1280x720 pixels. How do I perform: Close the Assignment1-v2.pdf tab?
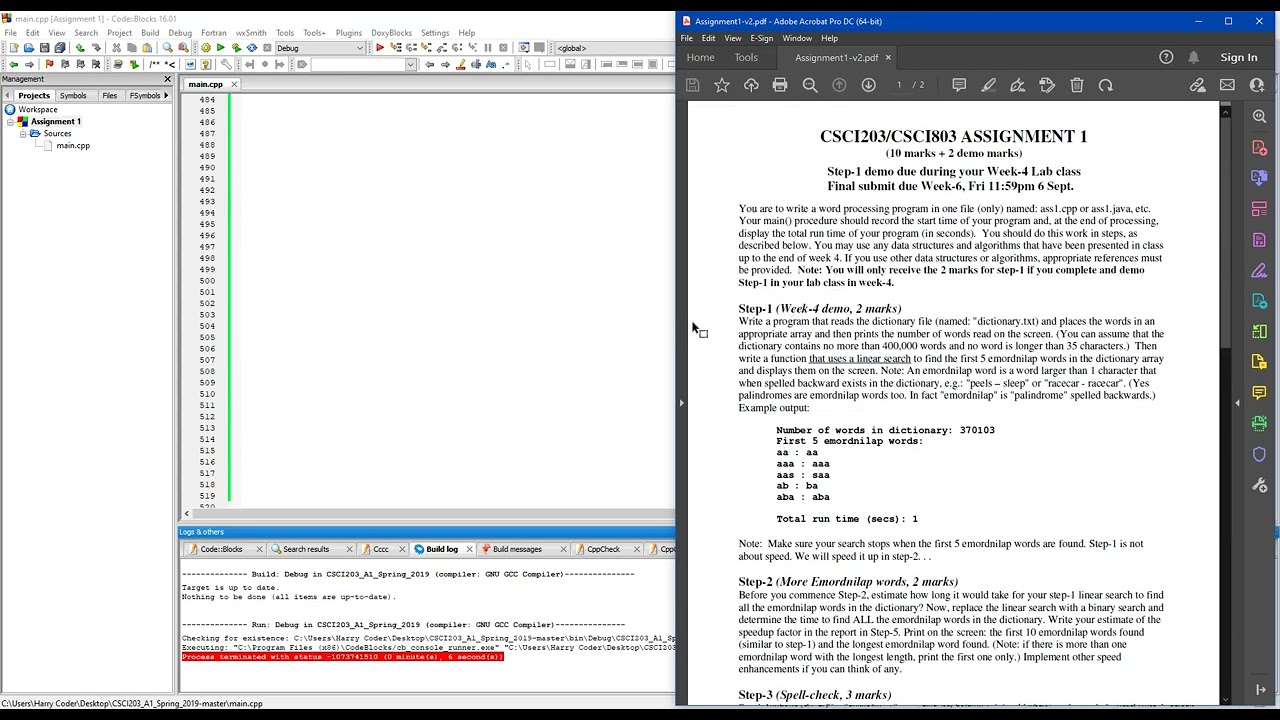[x=888, y=58]
